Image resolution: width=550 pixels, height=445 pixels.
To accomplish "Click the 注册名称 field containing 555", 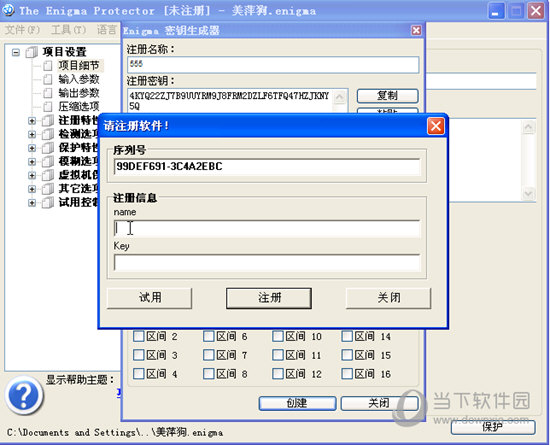I will pos(273,65).
